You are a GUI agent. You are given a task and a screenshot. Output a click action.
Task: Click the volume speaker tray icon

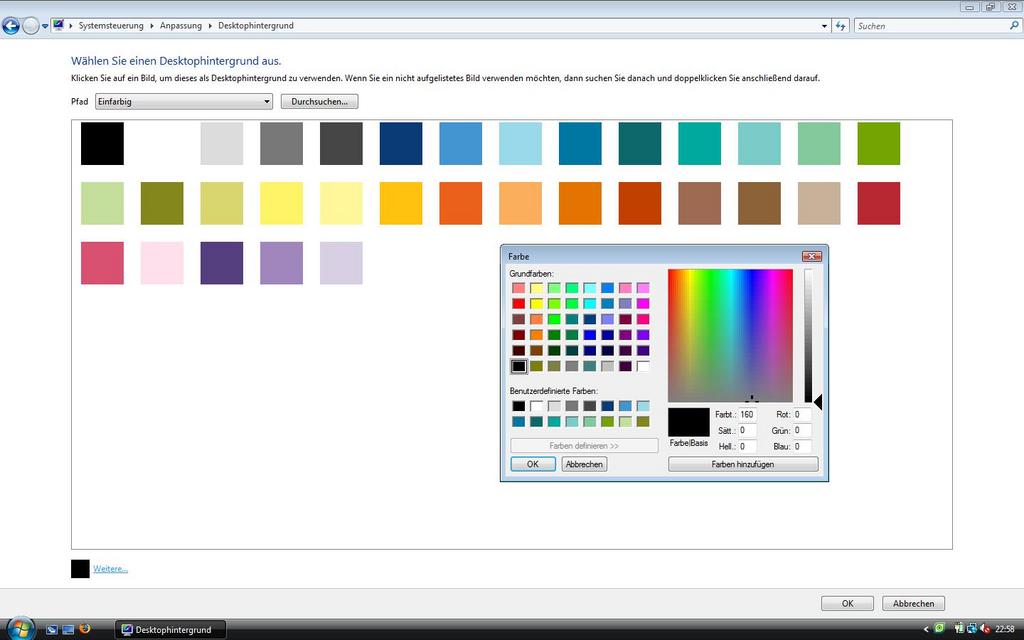pyautogui.click(x=985, y=630)
